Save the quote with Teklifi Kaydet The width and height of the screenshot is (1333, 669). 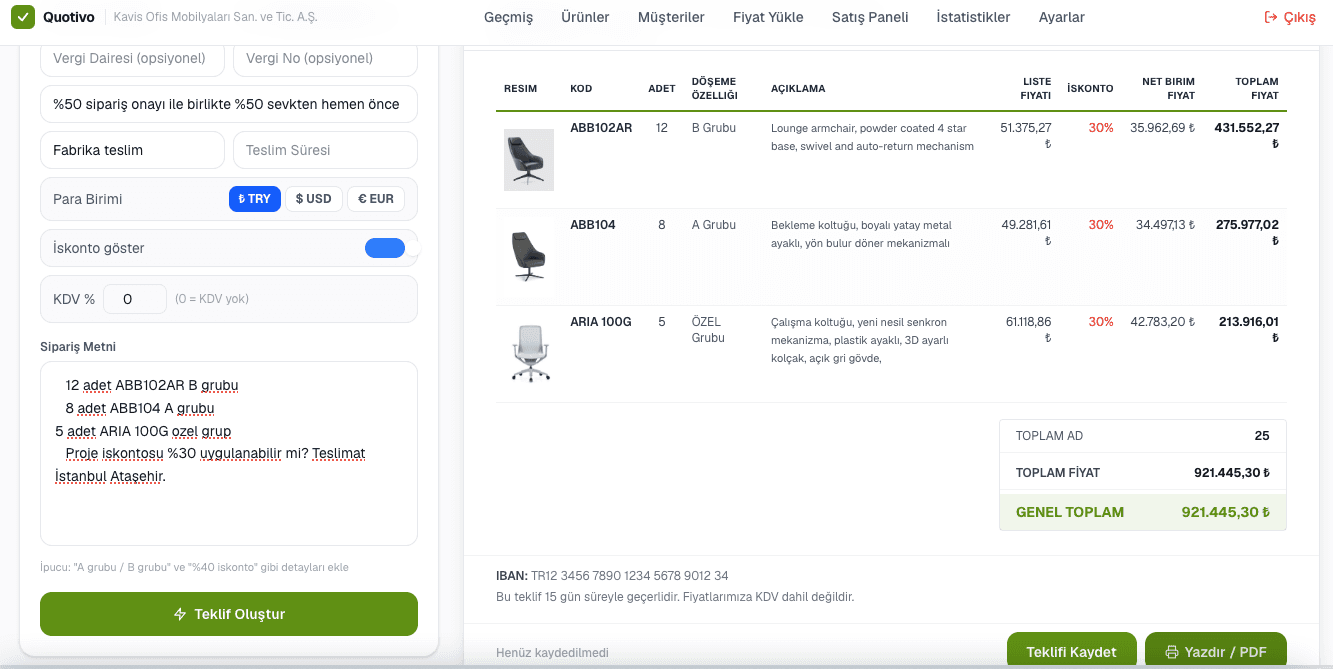point(1071,651)
